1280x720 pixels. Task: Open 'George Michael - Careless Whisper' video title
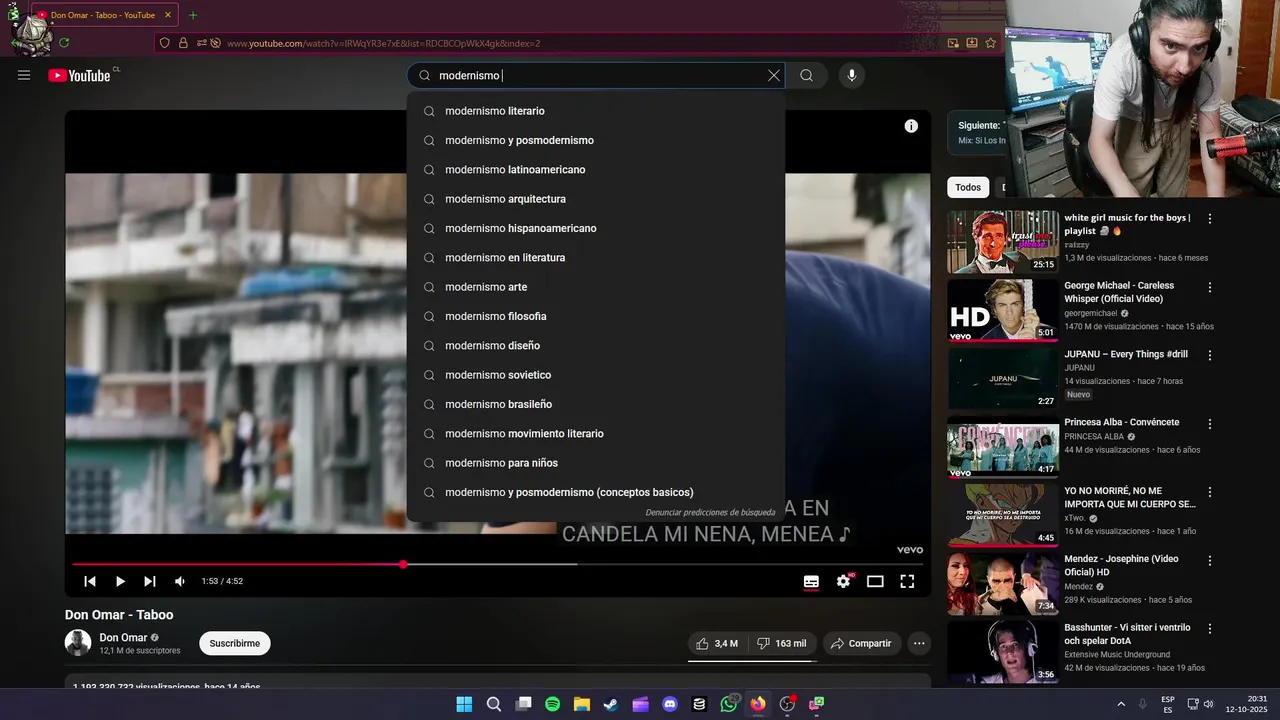coord(1119,292)
